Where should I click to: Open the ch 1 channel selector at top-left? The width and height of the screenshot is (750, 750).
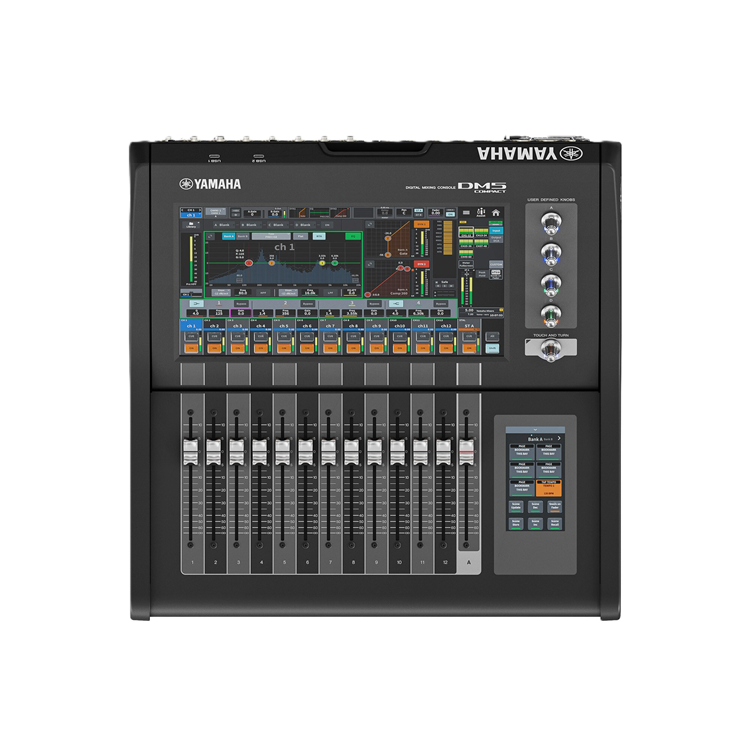[x=191, y=213]
